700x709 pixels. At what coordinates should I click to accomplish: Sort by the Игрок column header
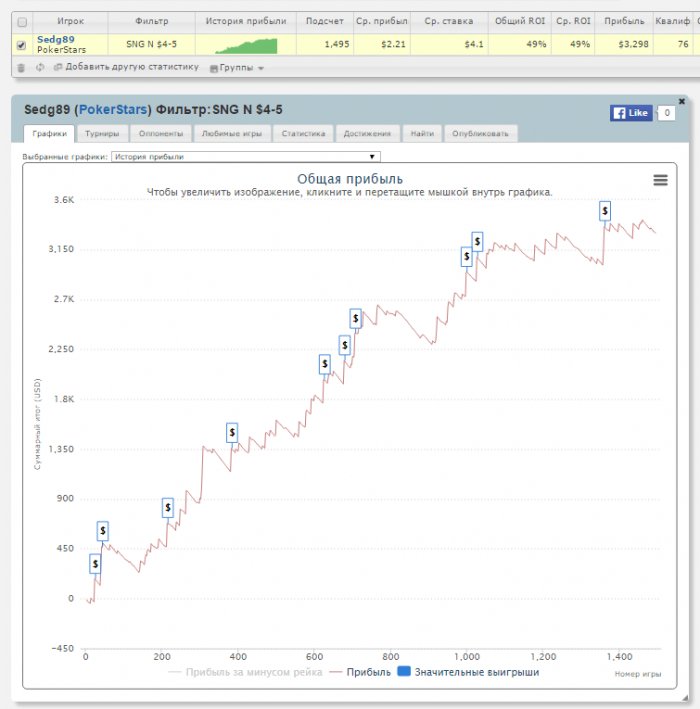70,21
